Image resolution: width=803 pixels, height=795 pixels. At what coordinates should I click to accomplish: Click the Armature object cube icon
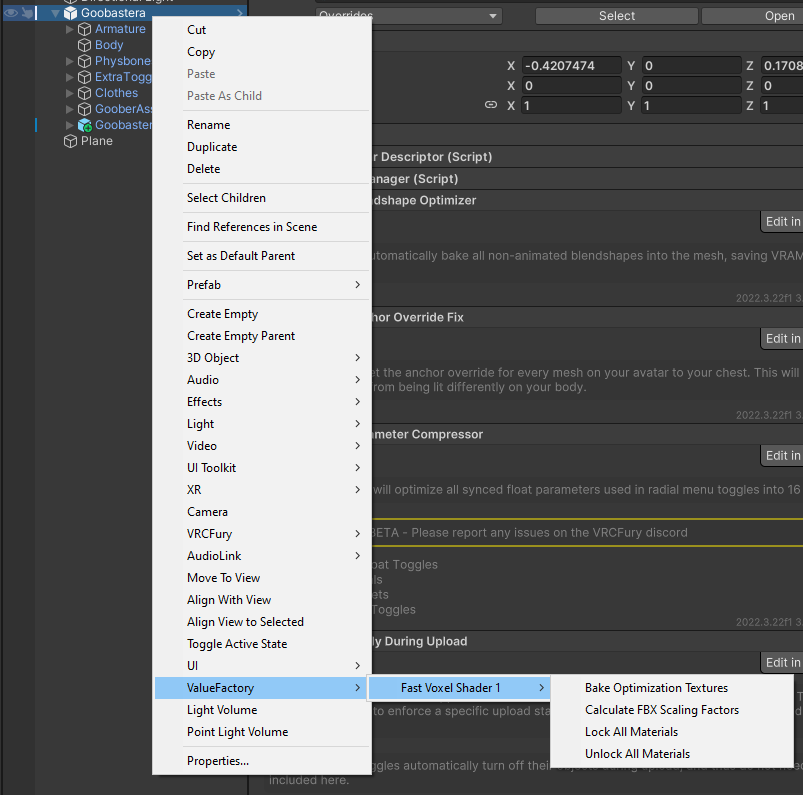[85, 29]
